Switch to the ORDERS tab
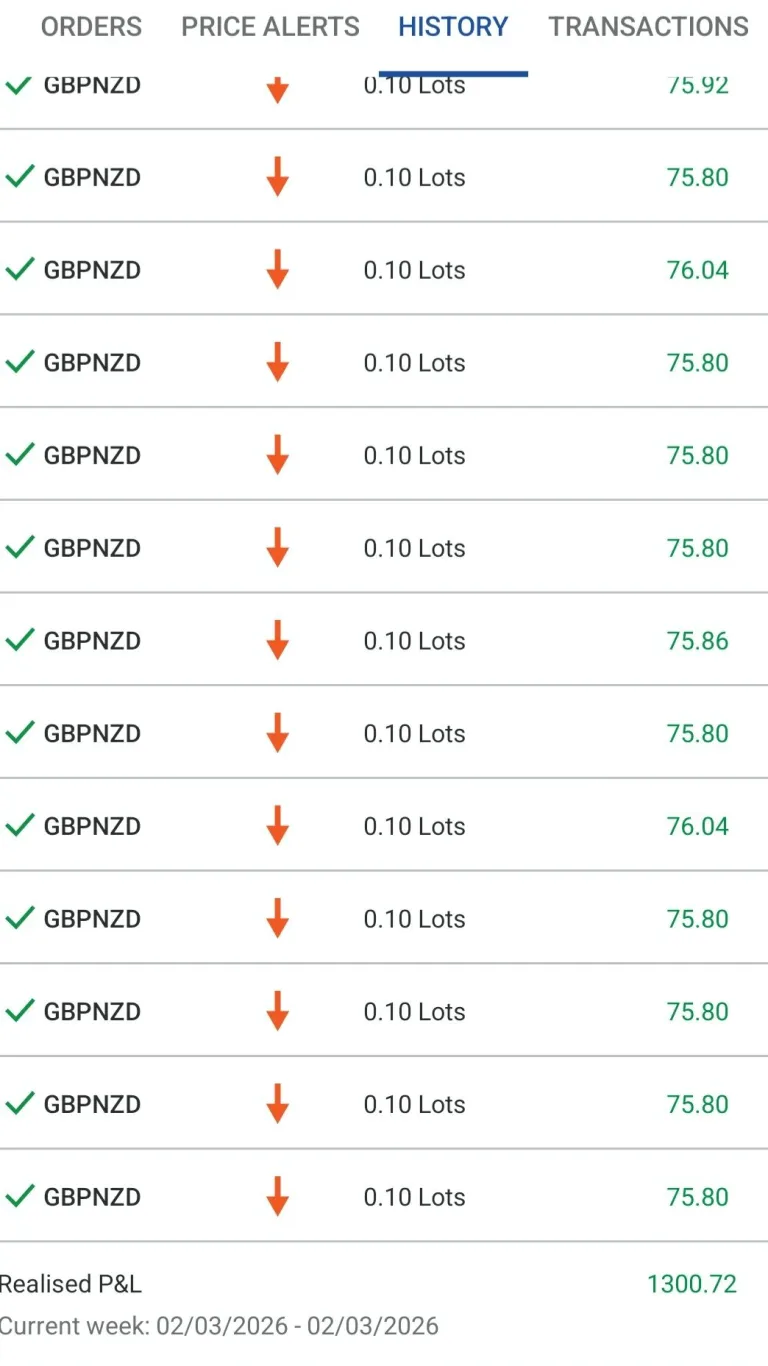 (91, 27)
